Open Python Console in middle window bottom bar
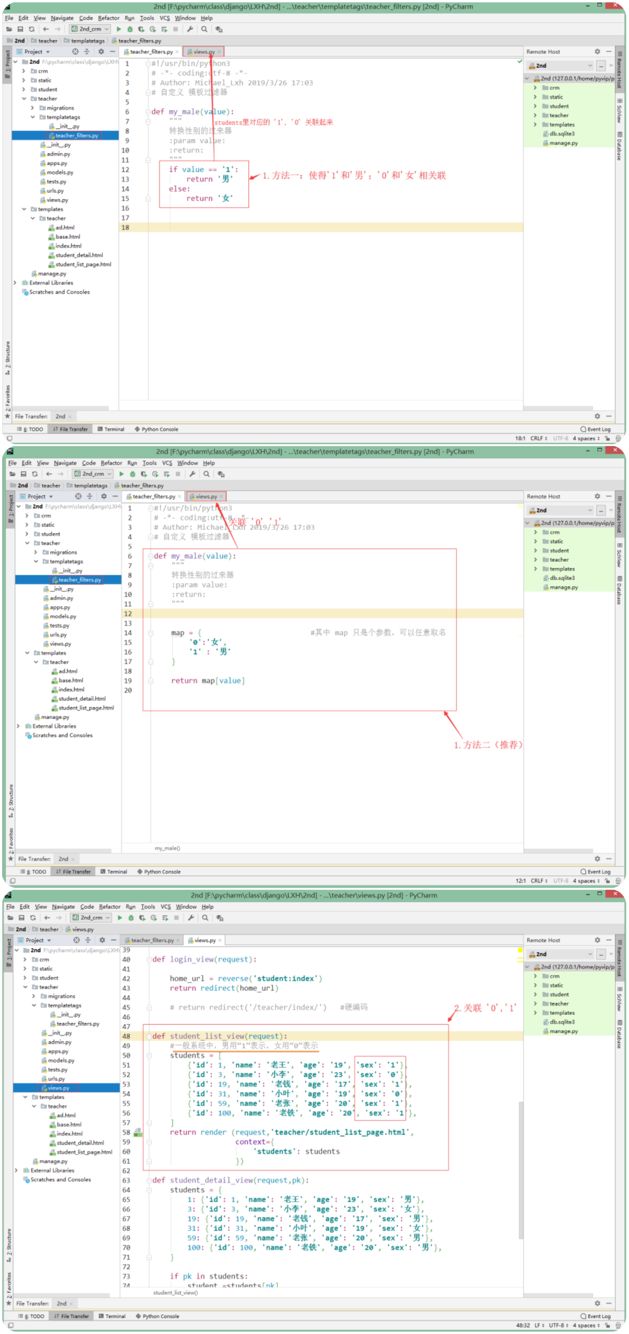The width and height of the screenshot is (629, 1334). (x=158, y=872)
